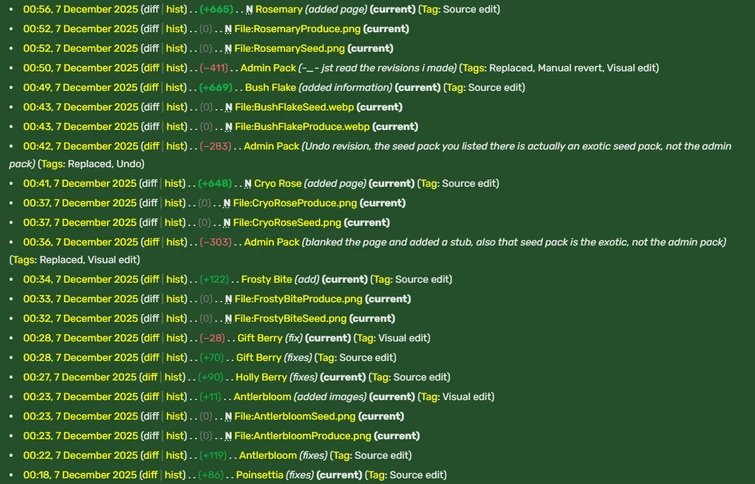Open File:FrostyBiteSeed.png link
This screenshot has width=755, height=484.
pyautogui.click(x=290, y=318)
